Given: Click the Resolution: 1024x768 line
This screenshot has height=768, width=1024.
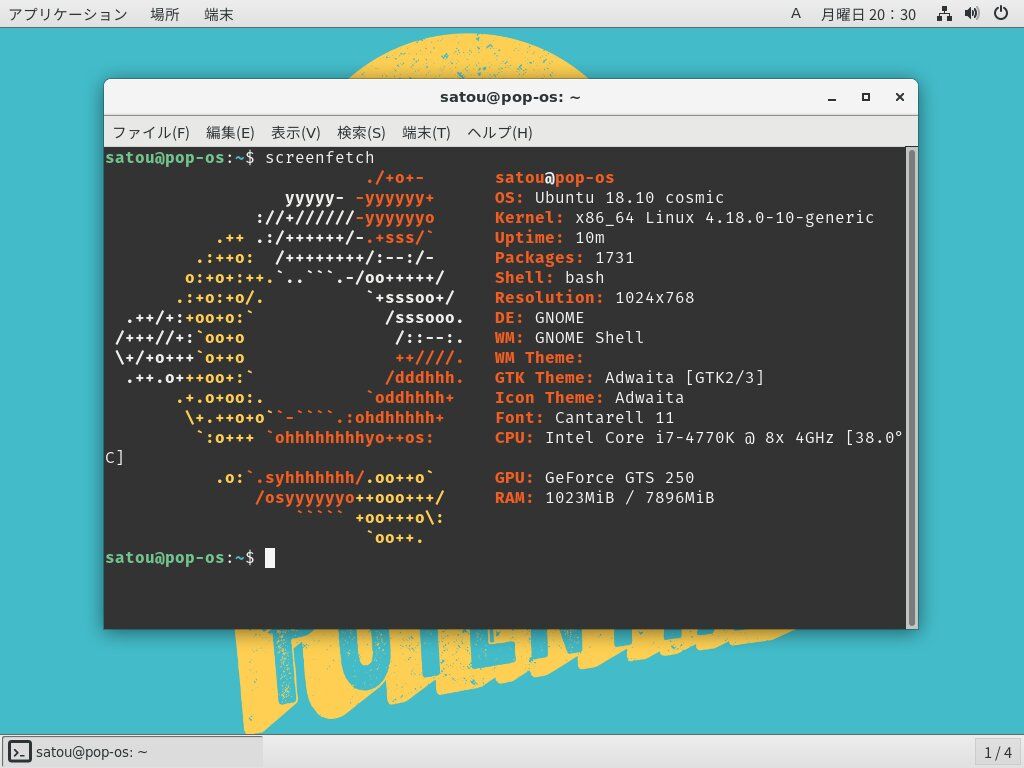Looking at the screenshot, I should tap(594, 298).
